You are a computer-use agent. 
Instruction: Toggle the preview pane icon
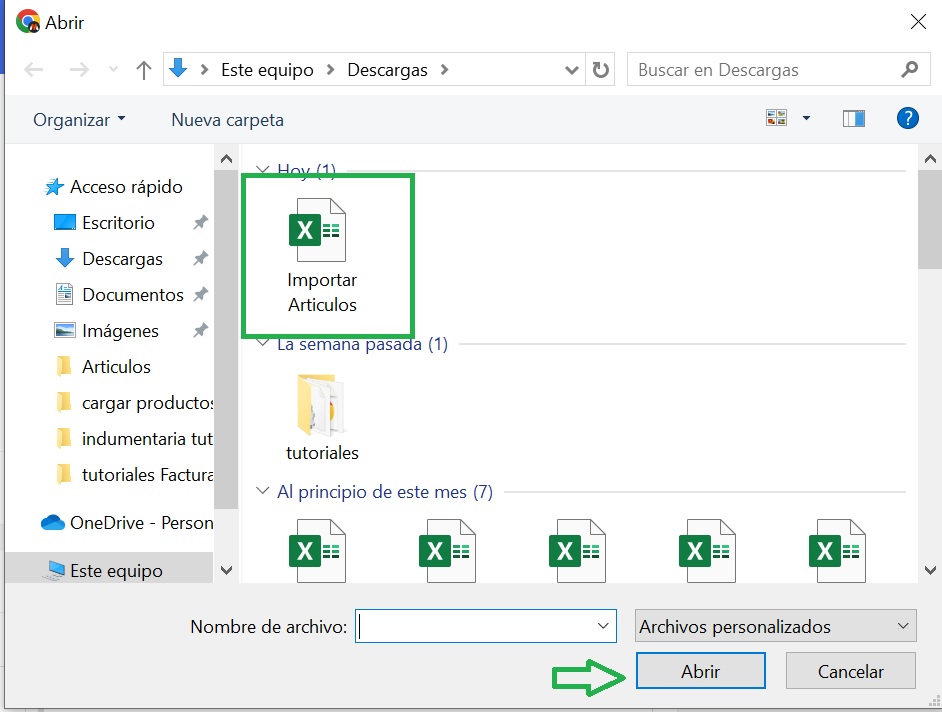pos(853,119)
